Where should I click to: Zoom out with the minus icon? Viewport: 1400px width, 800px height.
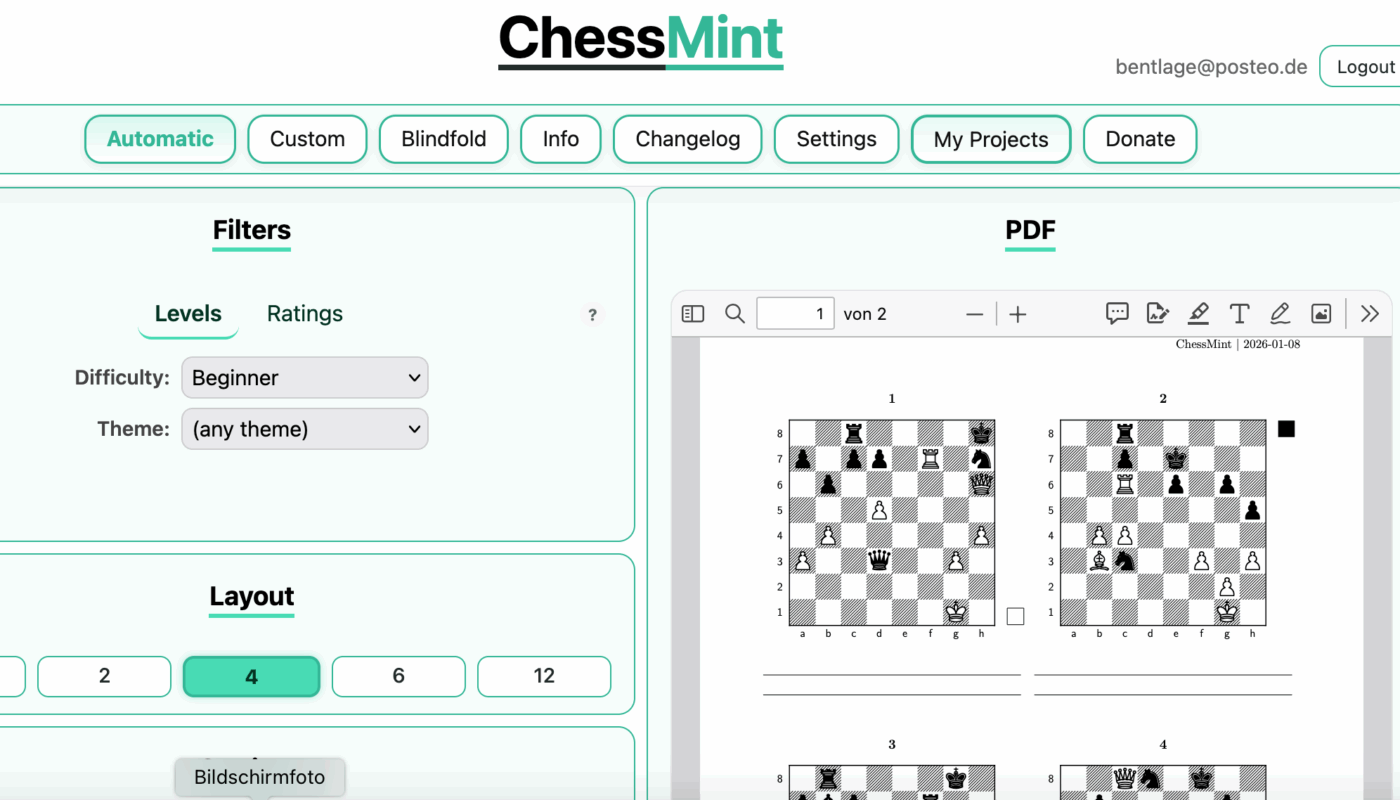[x=975, y=314]
